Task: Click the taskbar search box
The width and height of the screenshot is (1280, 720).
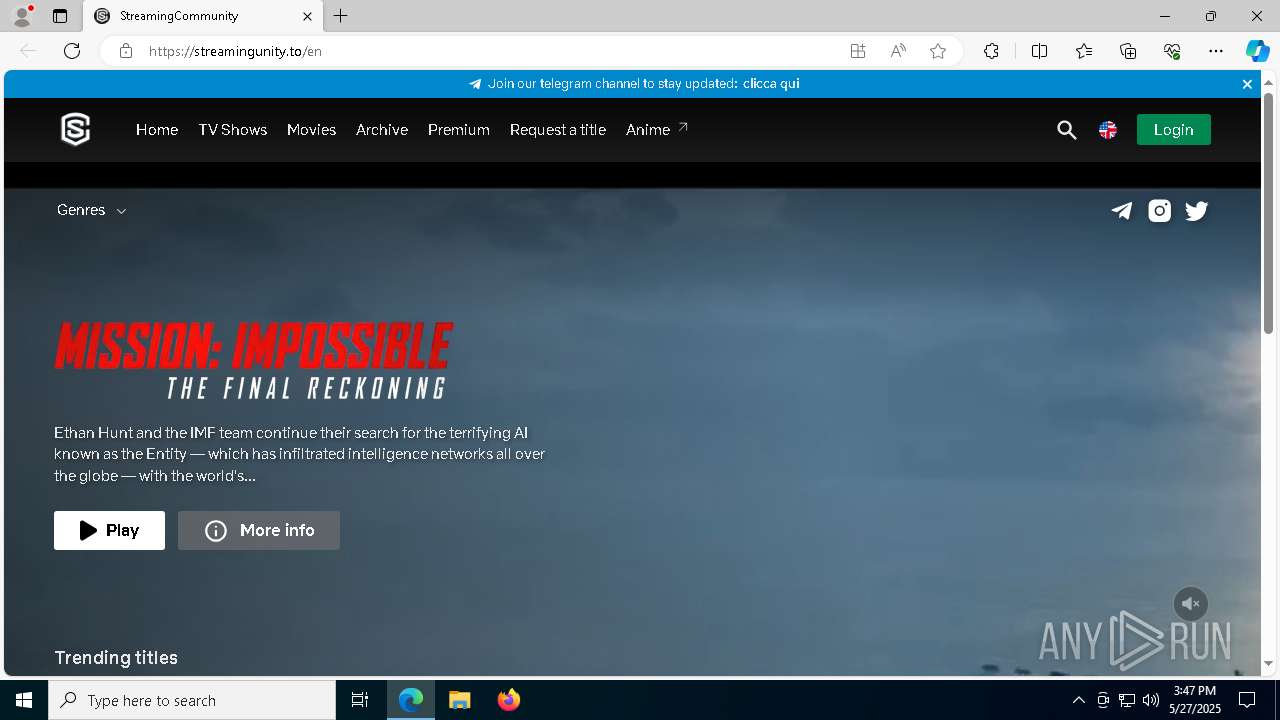Action: 192,700
